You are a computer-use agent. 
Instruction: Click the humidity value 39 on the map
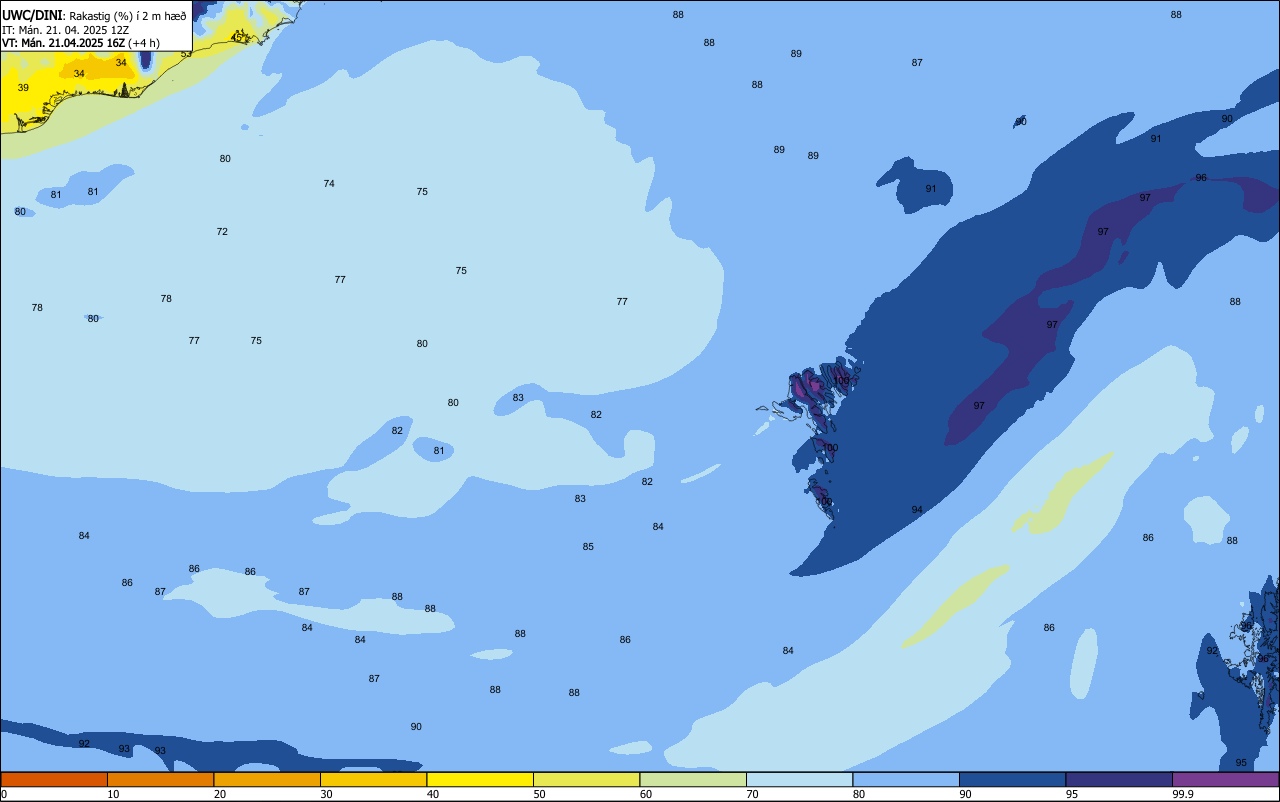pyautogui.click(x=23, y=88)
